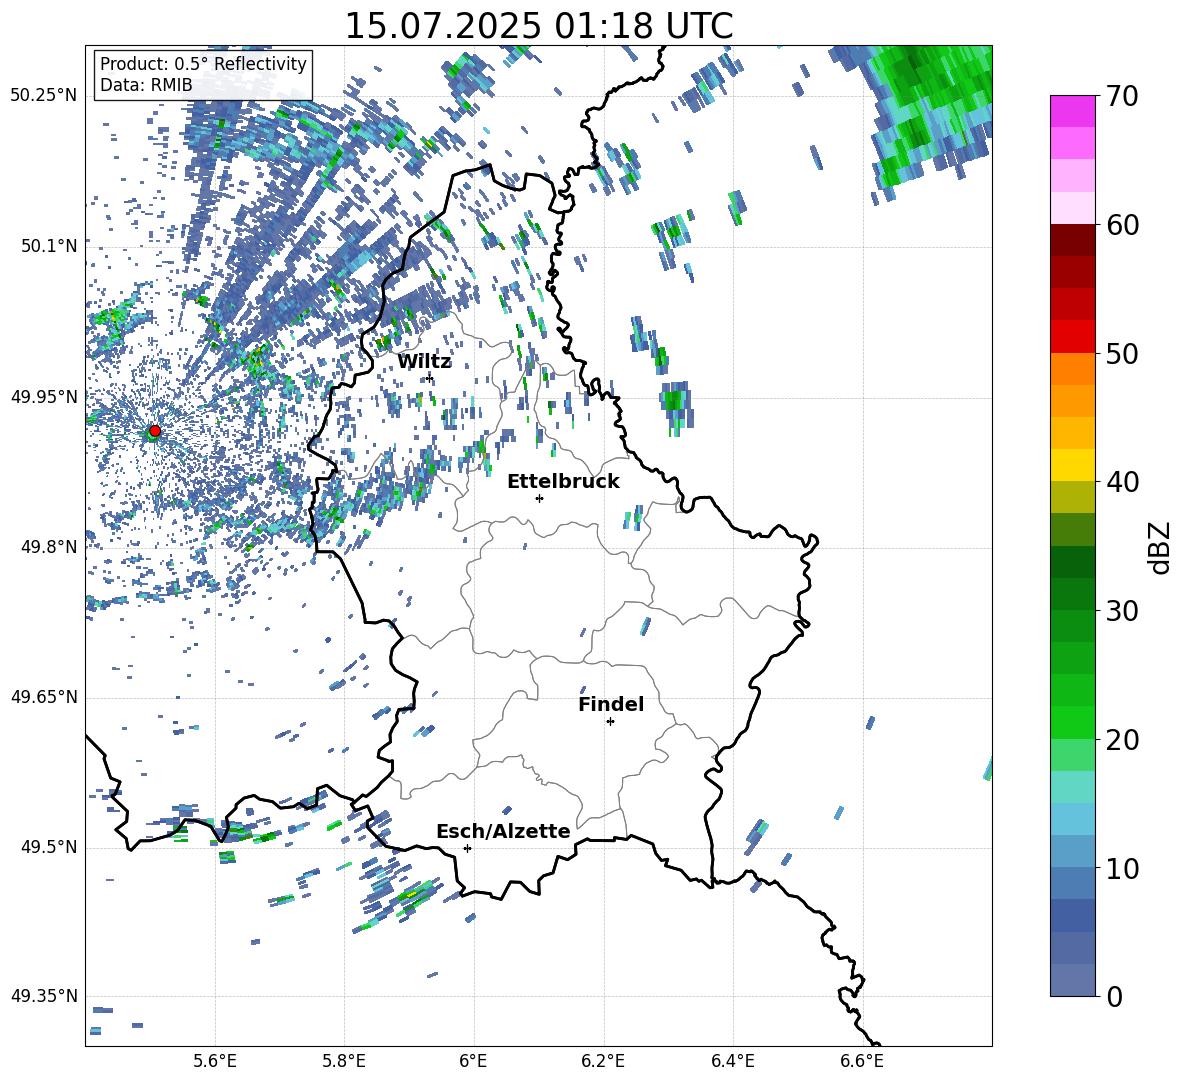
Task: Click the Esch/Alzette city label
Action: [503, 831]
